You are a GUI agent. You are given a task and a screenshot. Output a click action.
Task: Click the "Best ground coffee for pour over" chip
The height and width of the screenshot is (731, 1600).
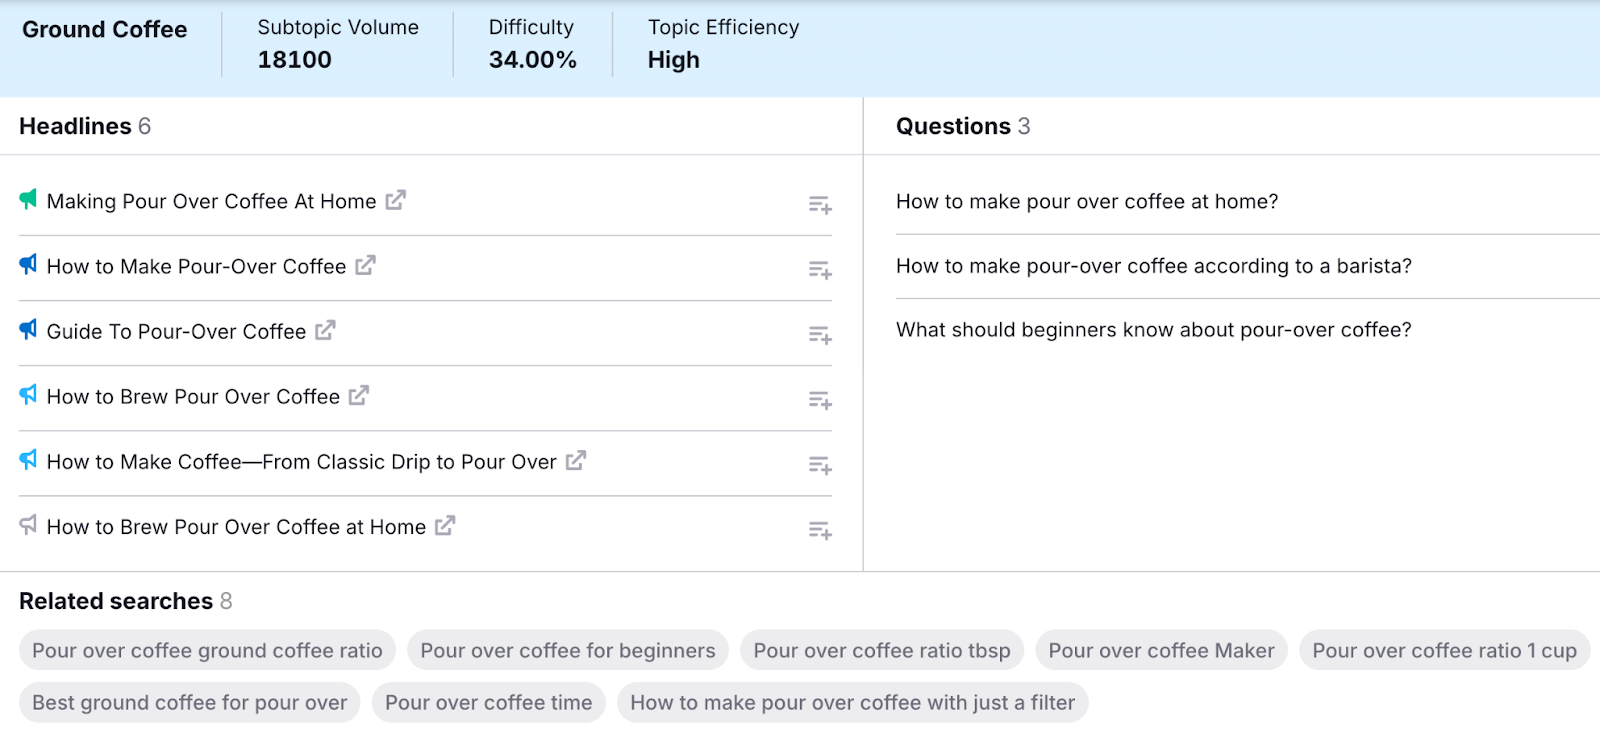point(187,702)
